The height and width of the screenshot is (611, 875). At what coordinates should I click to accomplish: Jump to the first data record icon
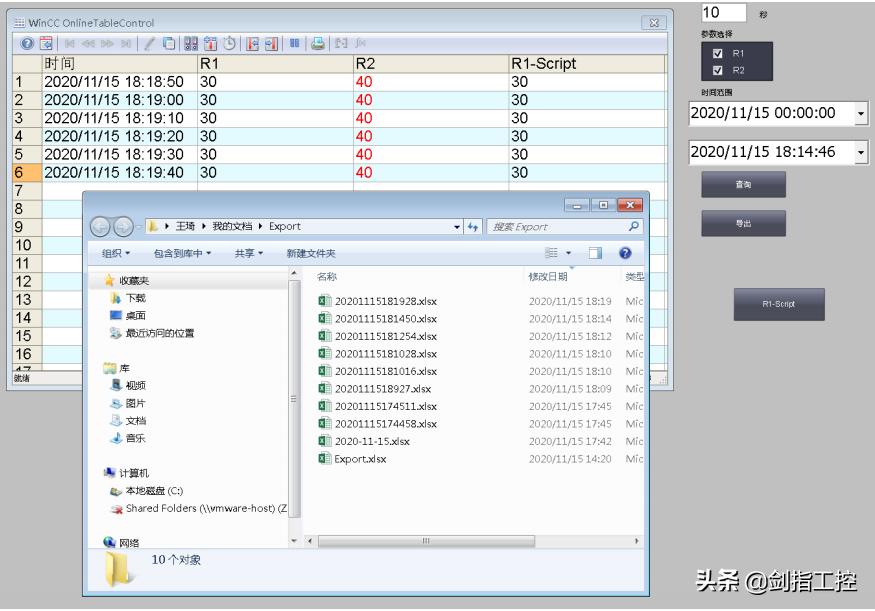[x=71, y=43]
